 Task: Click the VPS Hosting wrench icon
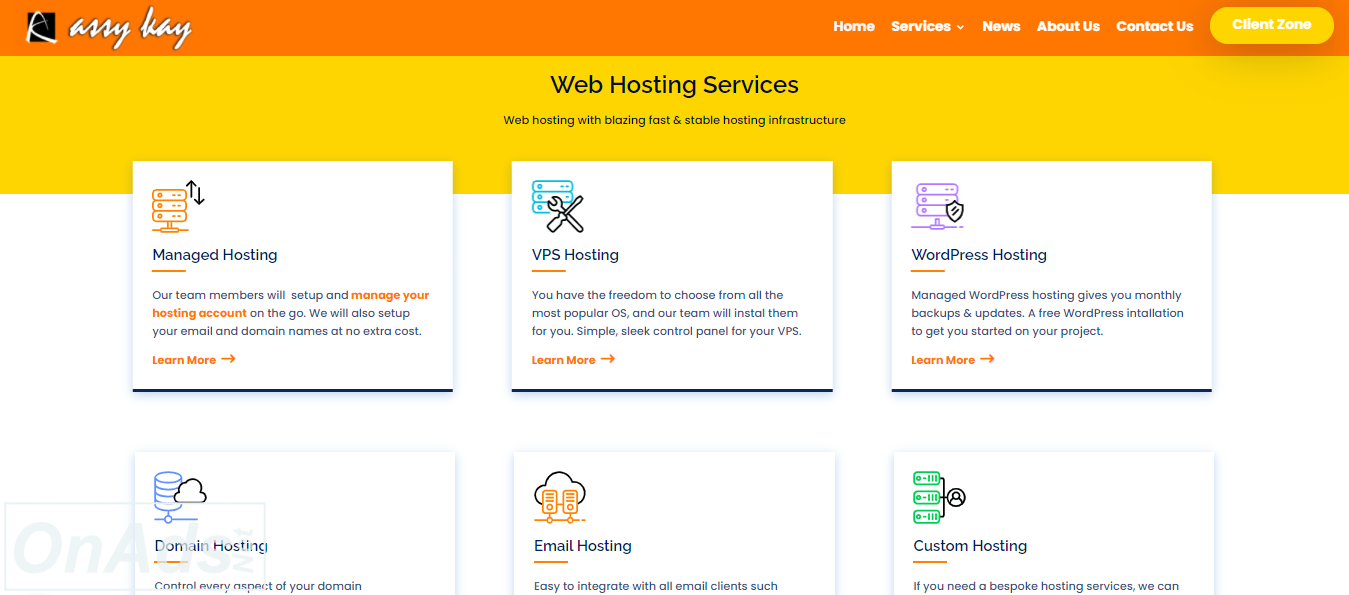(x=557, y=206)
